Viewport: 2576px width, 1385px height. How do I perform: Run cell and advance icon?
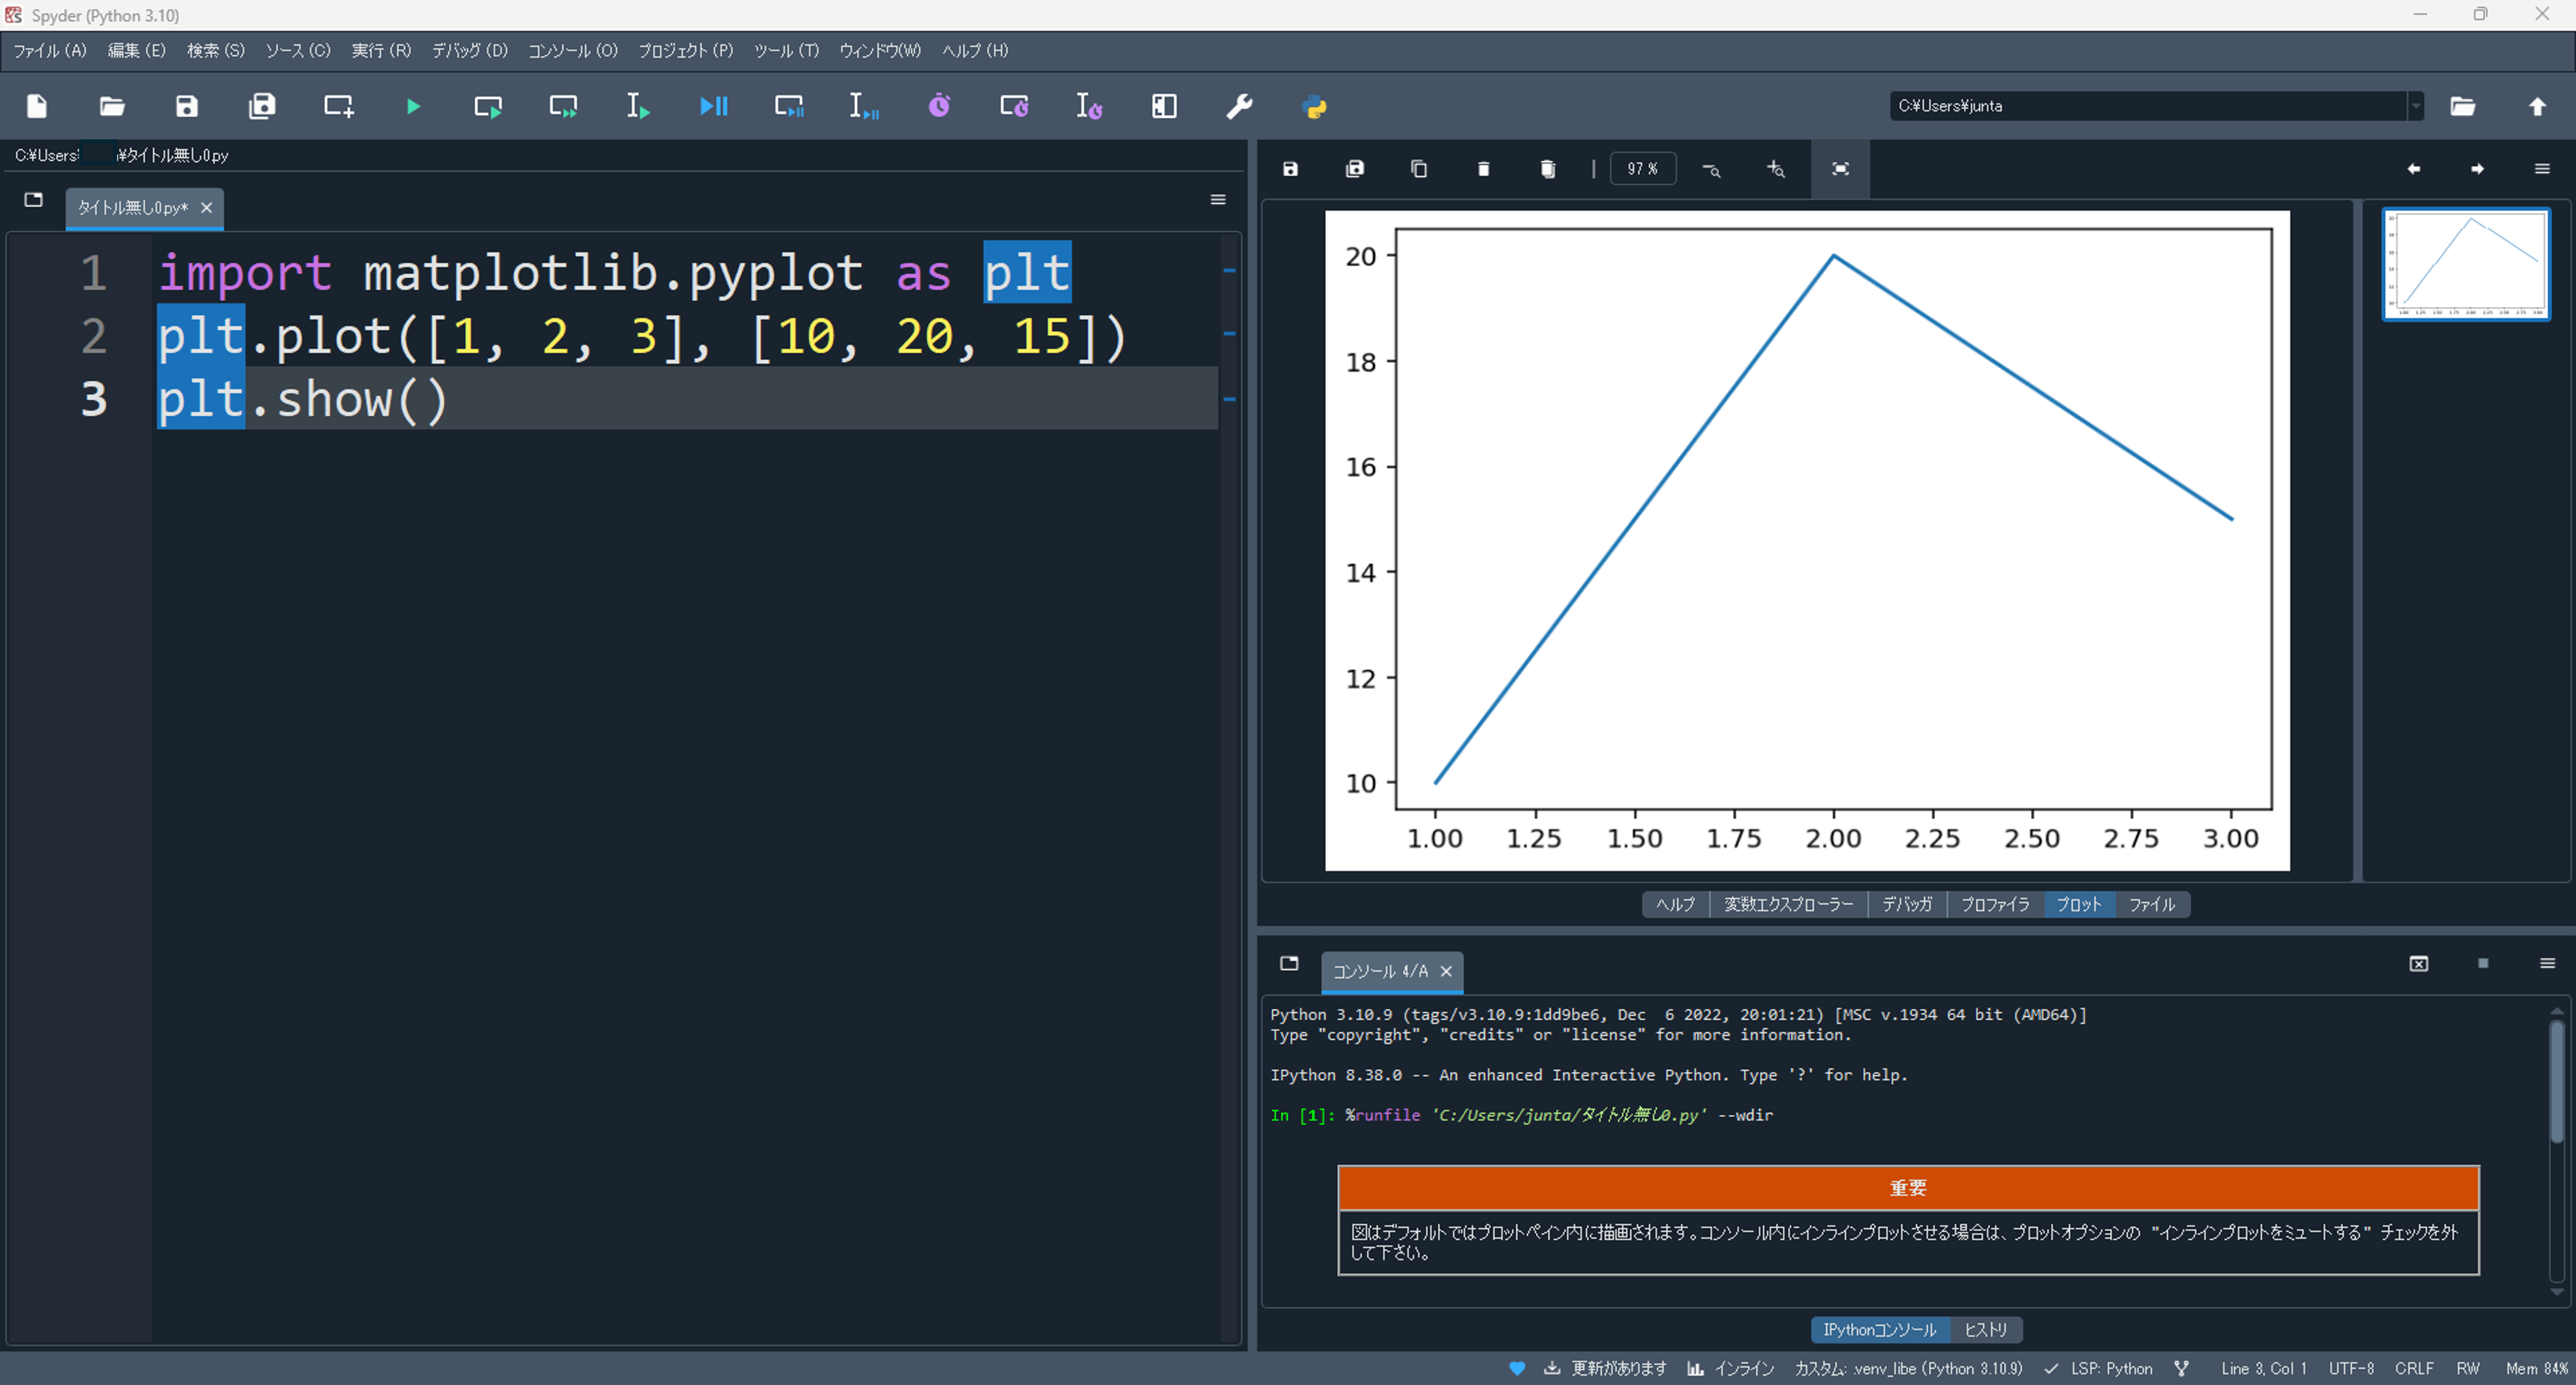(563, 106)
